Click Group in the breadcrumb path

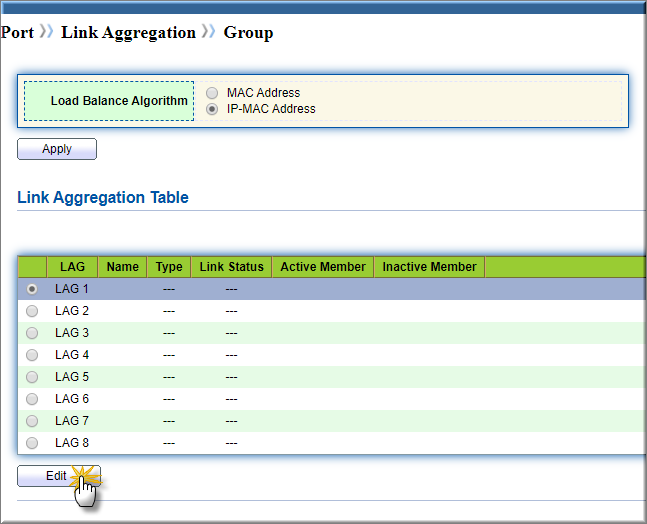point(248,33)
